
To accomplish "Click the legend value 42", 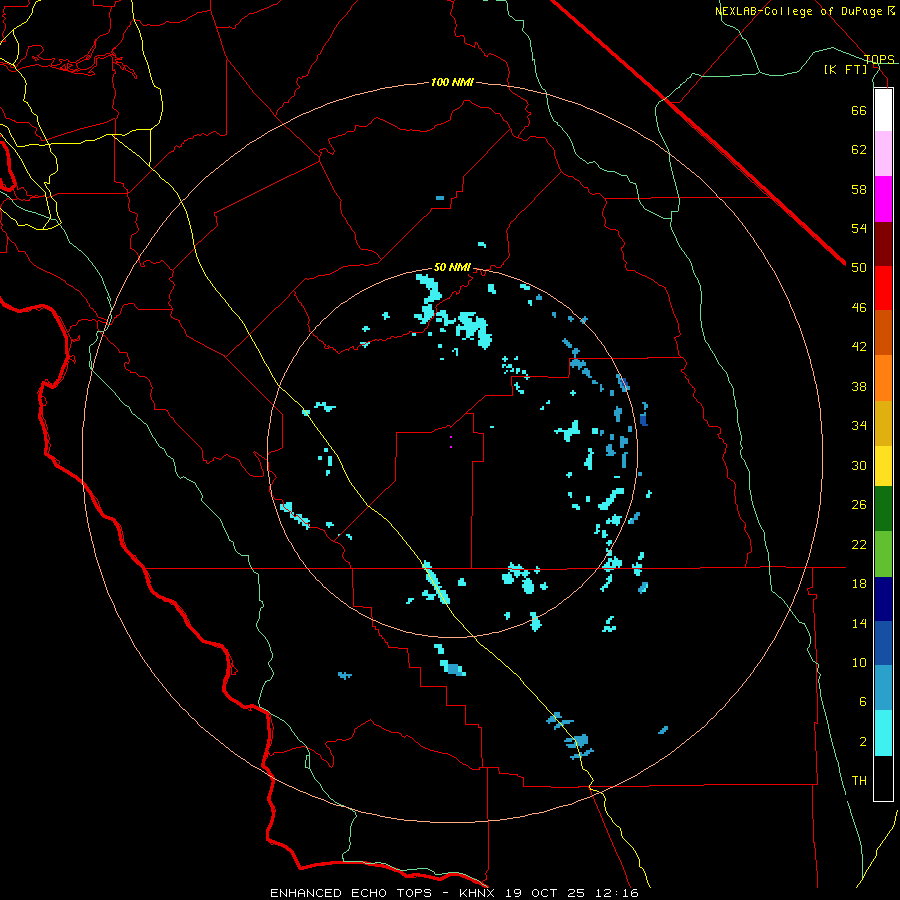I will tap(859, 347).
